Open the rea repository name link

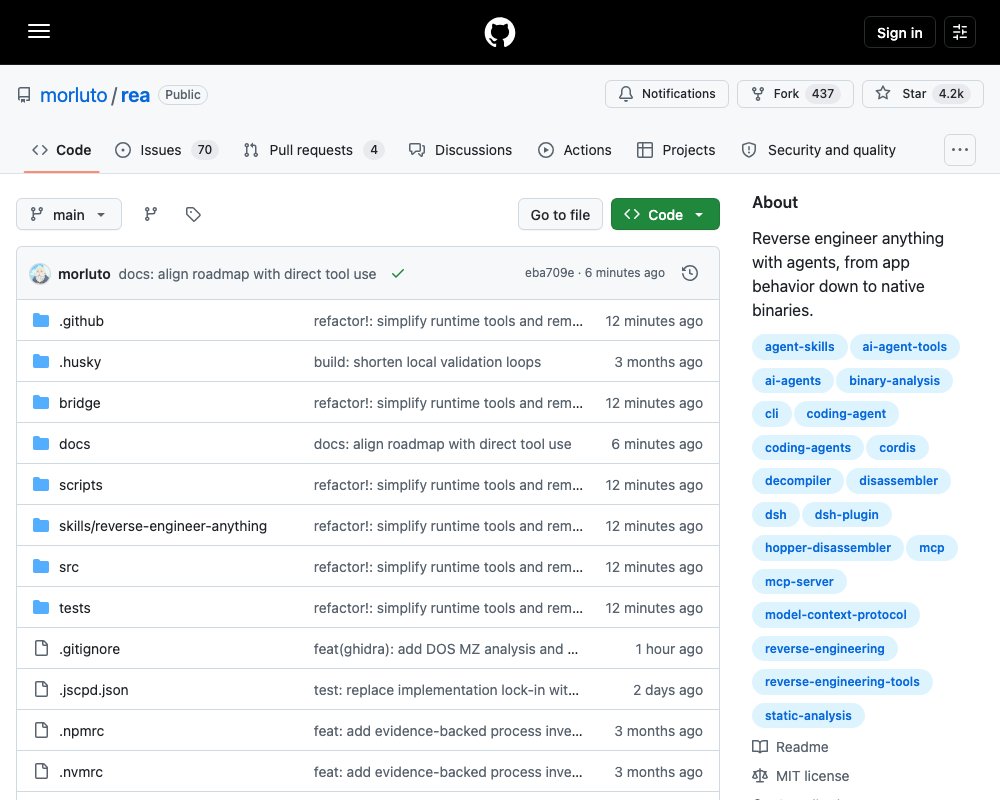[x=135, y=95]
